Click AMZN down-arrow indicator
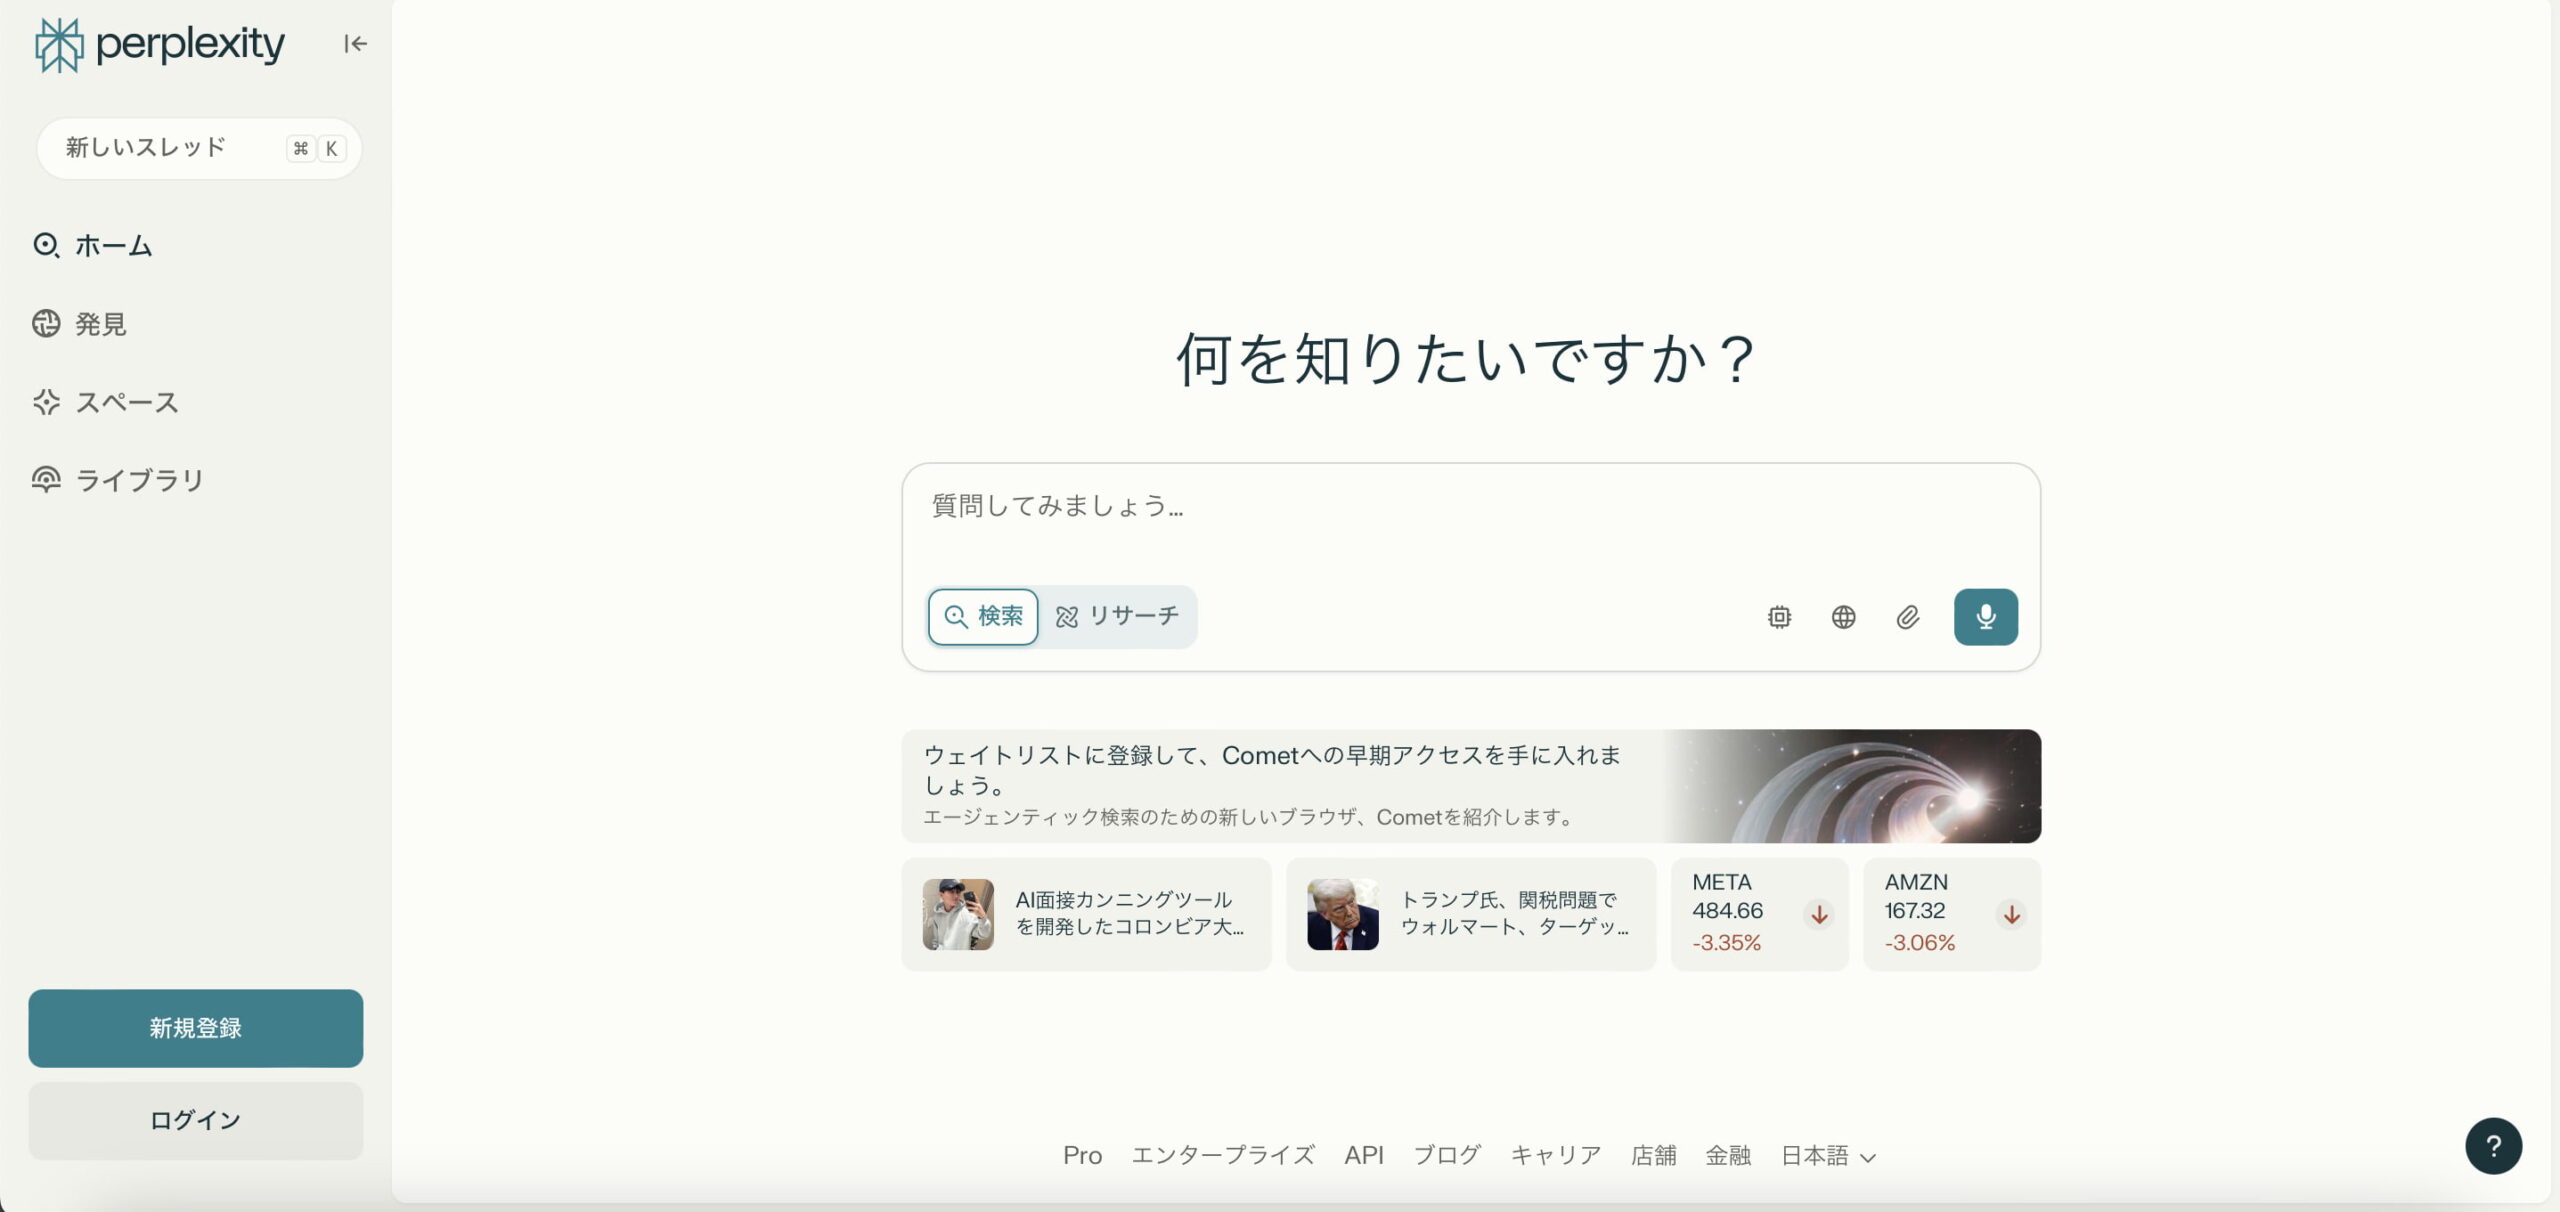The image size is (2560, 1212). coord(2011,914)
